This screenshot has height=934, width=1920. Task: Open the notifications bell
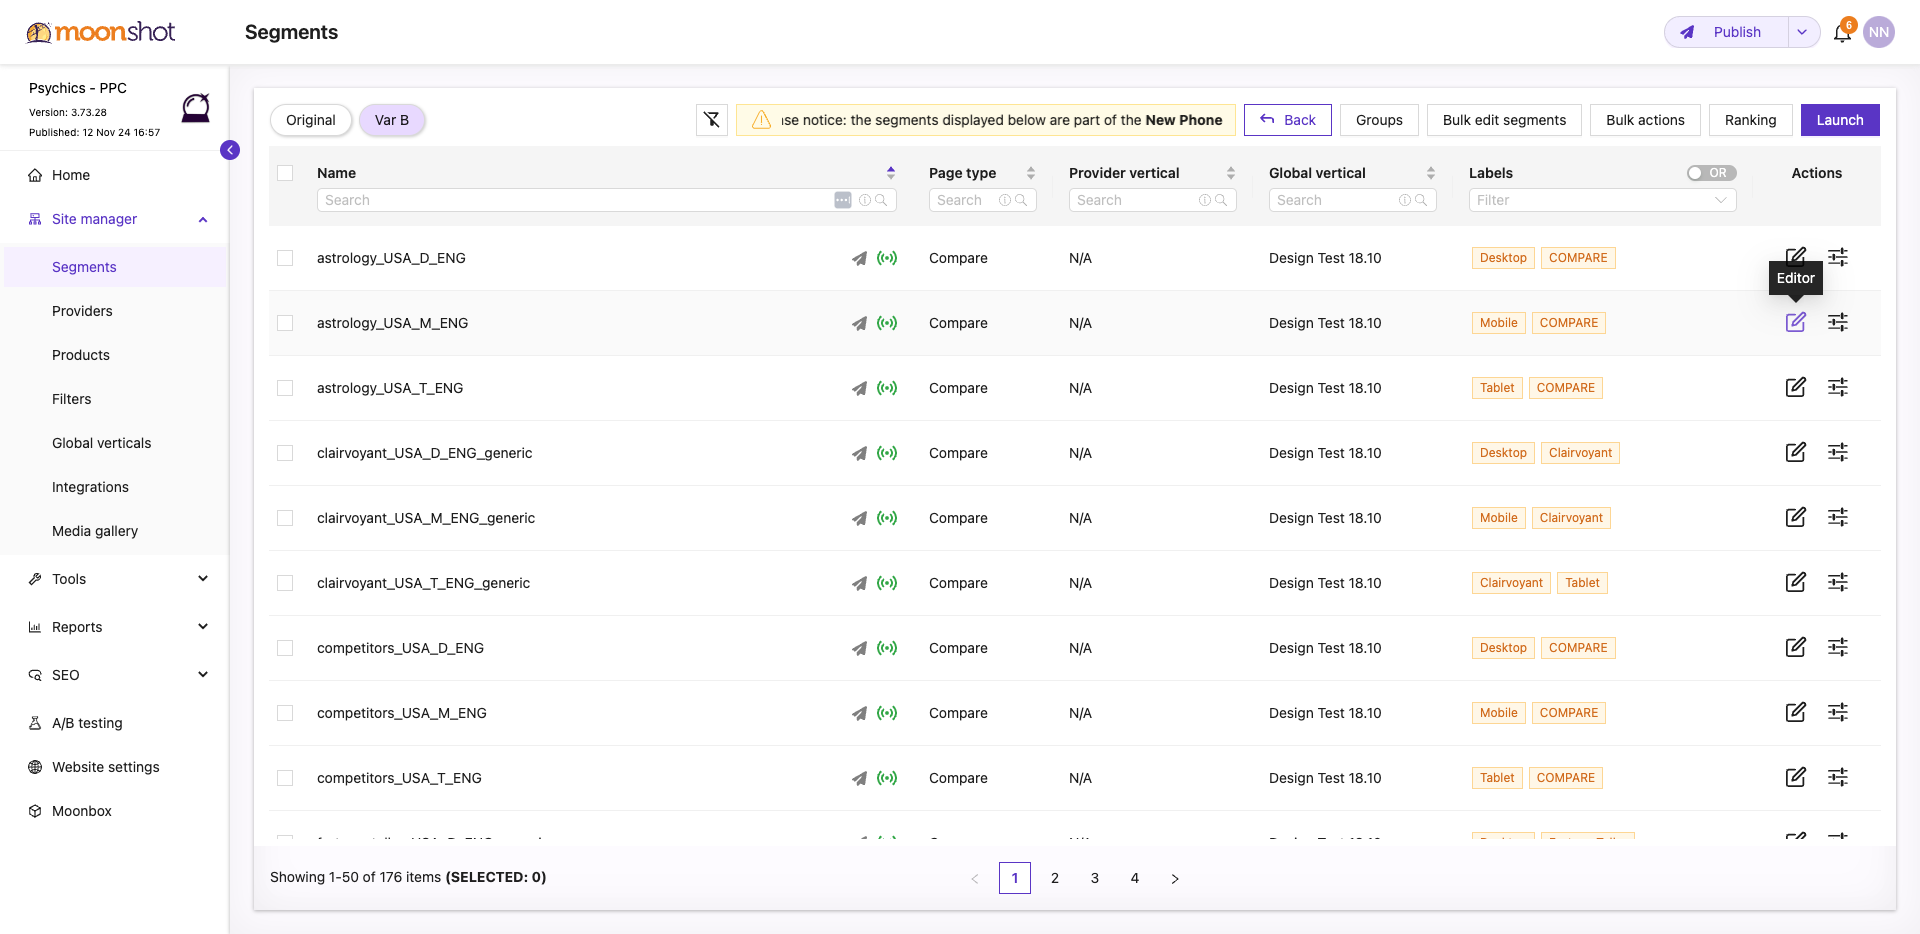coord(1842,32)
